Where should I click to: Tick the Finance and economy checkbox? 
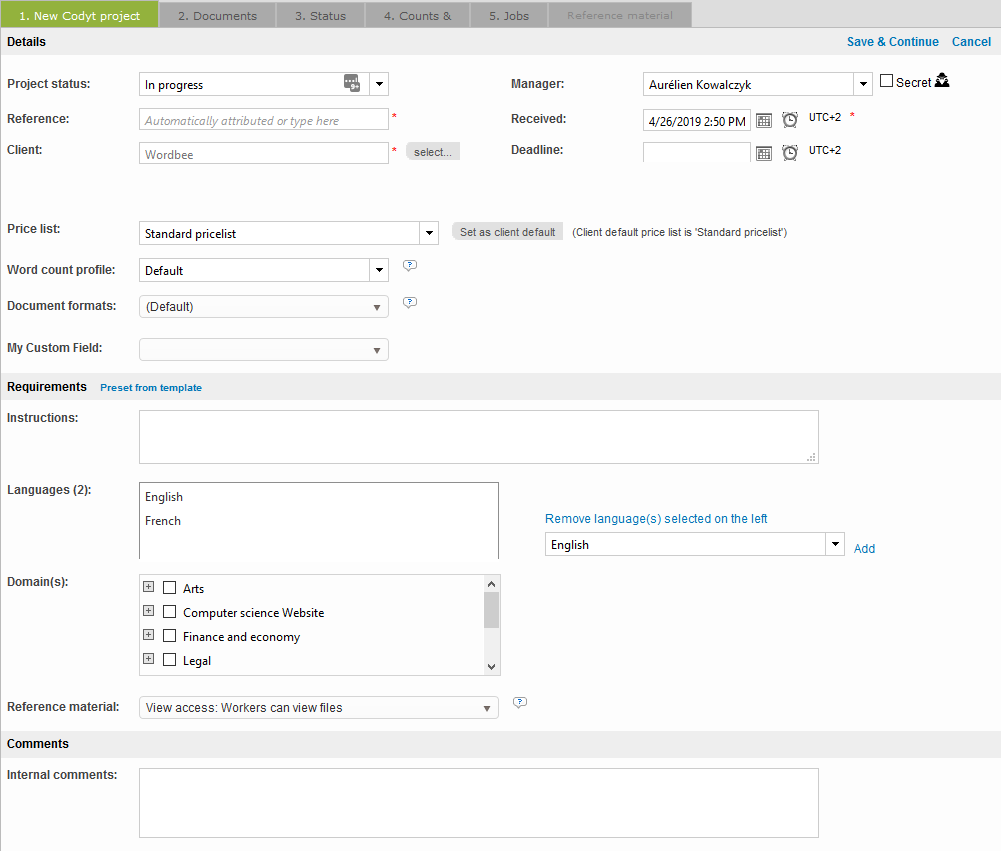pos(169,637)
